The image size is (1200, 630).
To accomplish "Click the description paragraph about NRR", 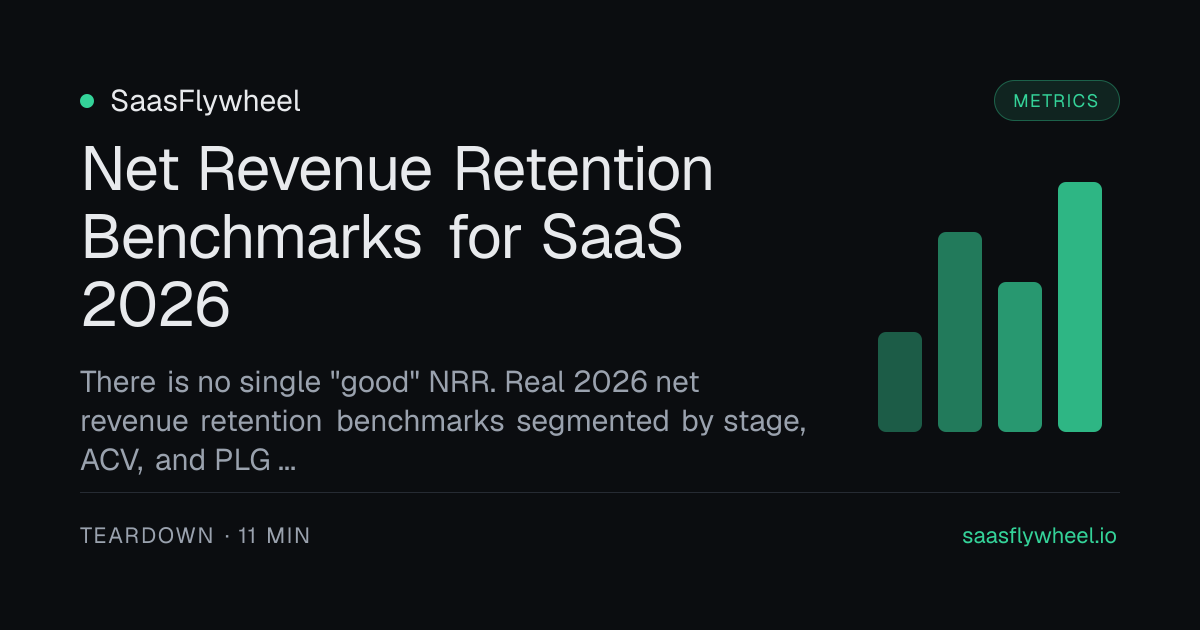I will (443, 421).
